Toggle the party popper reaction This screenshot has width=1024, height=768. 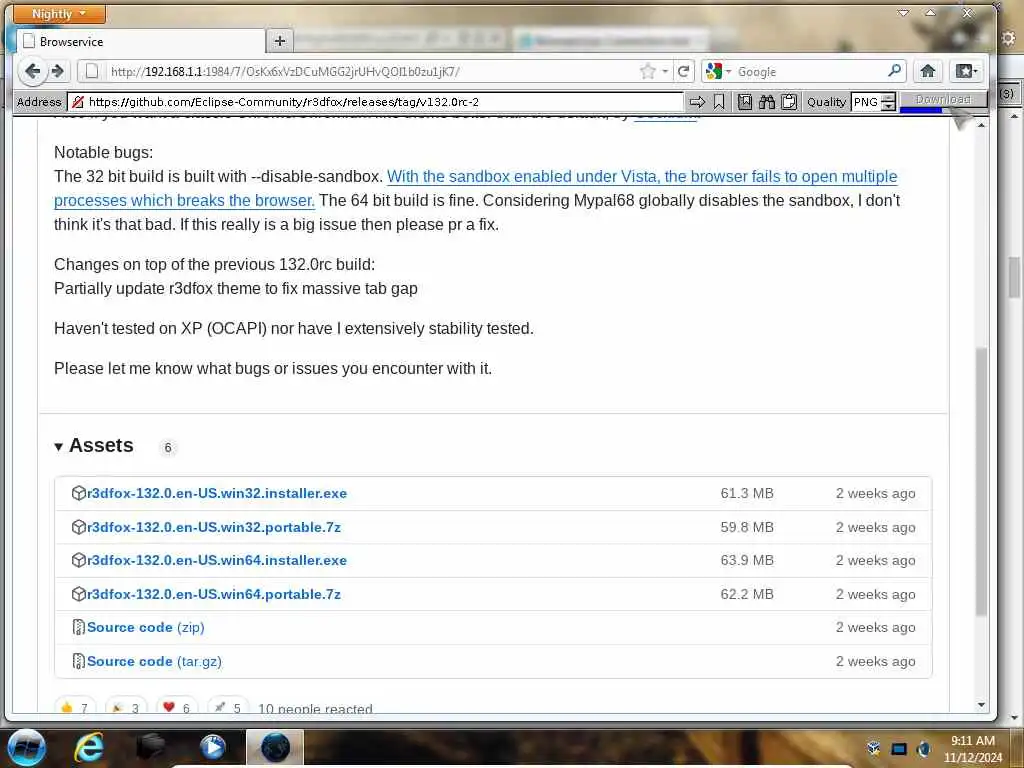pyautogui.click(x=125, y=707)
